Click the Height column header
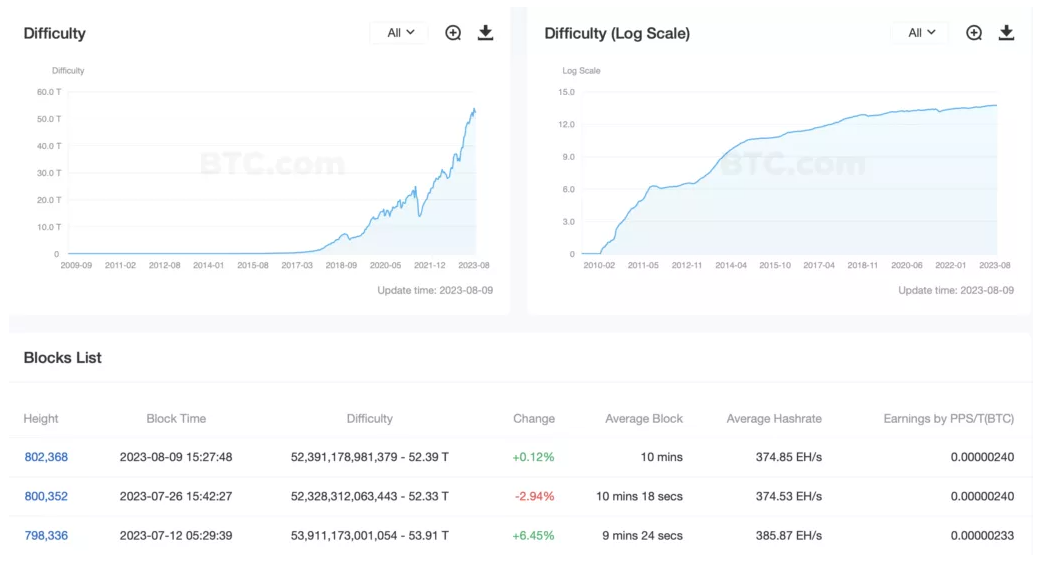The width and height of the screenshot is (1041, 563). click(x=41, y=419)
